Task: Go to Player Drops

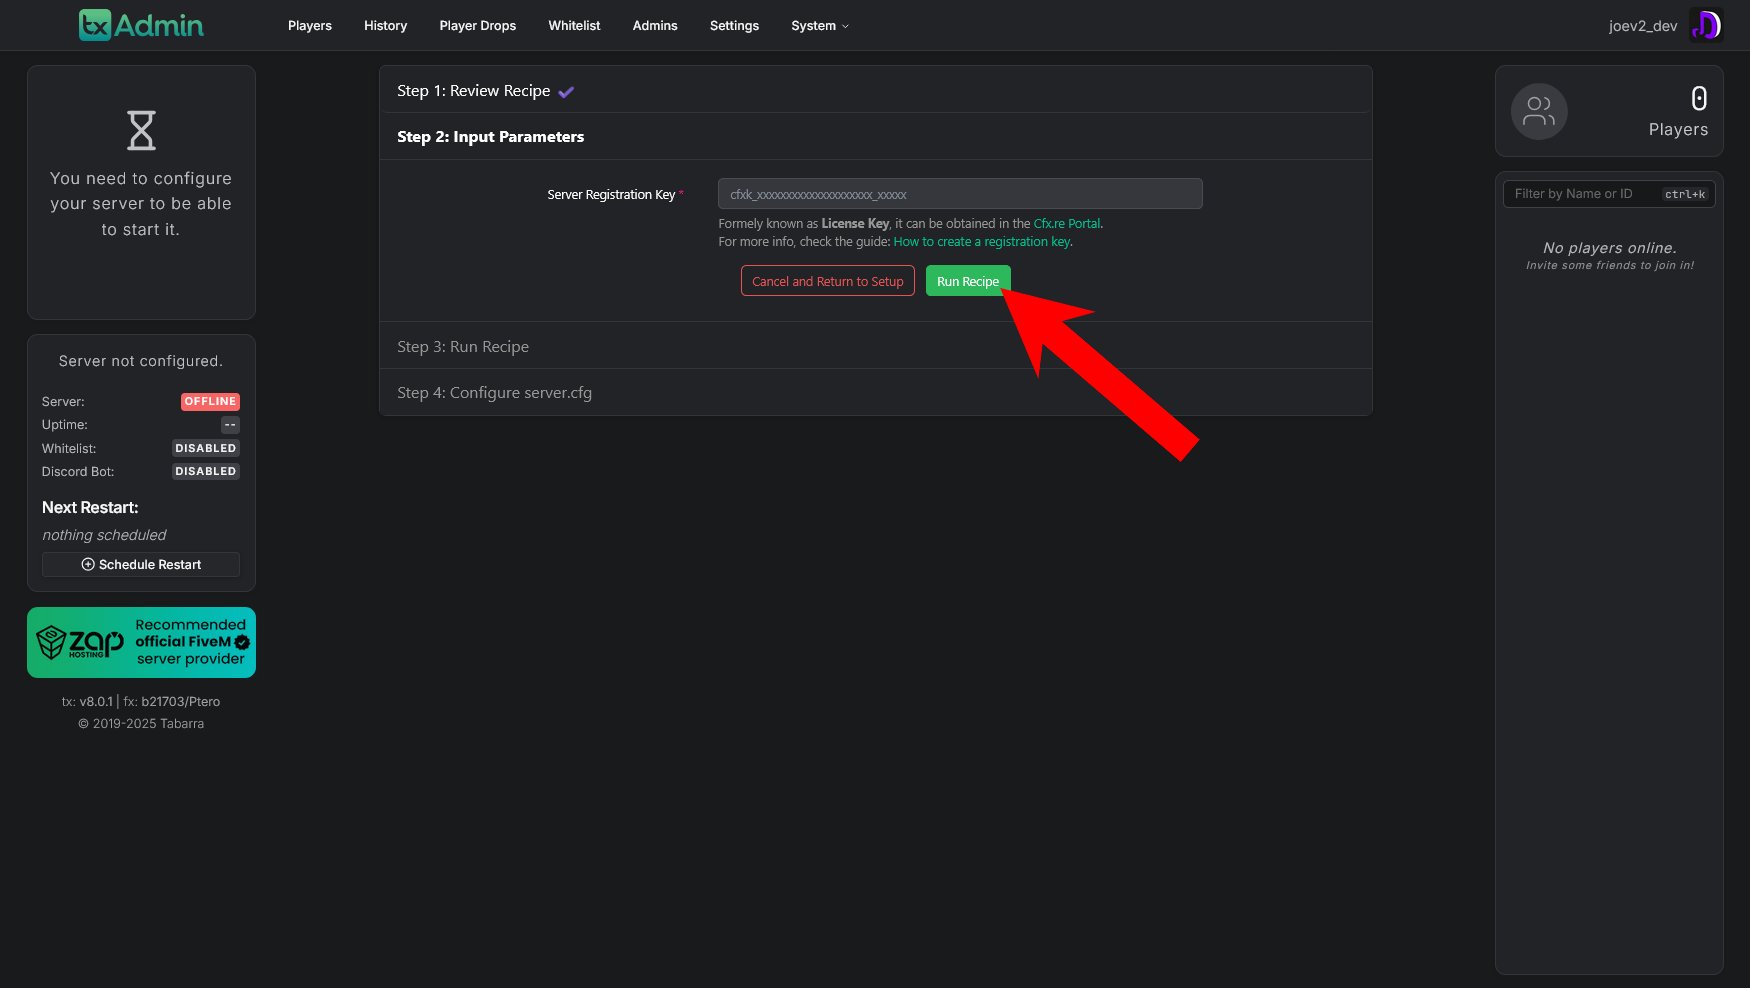Action: tap(478, 26)
